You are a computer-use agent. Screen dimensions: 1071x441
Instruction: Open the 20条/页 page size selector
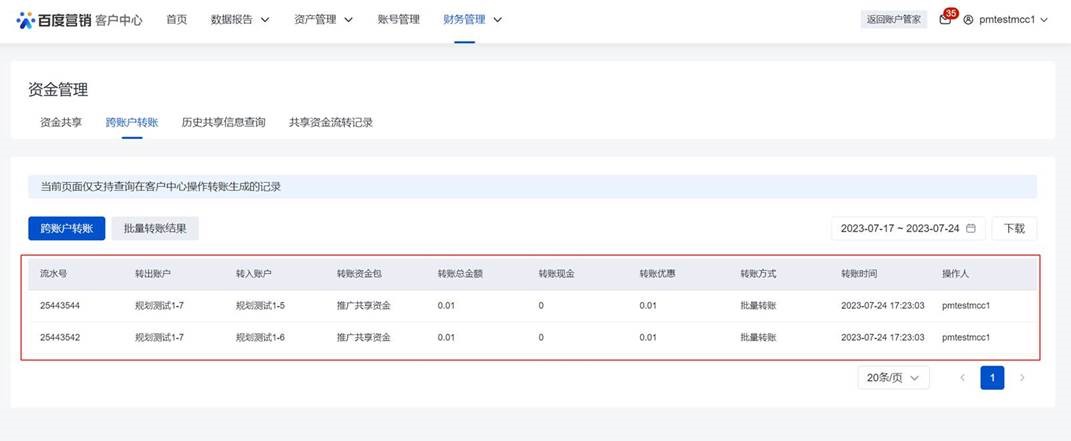893,378
